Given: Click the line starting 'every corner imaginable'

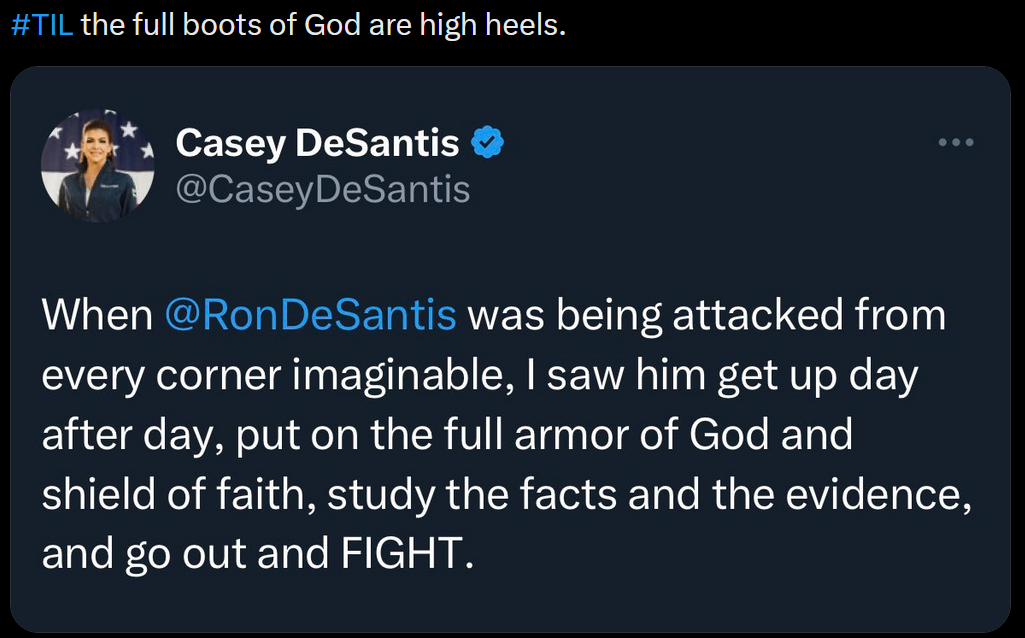Looking at the screenshot, I should pos(480,377).
